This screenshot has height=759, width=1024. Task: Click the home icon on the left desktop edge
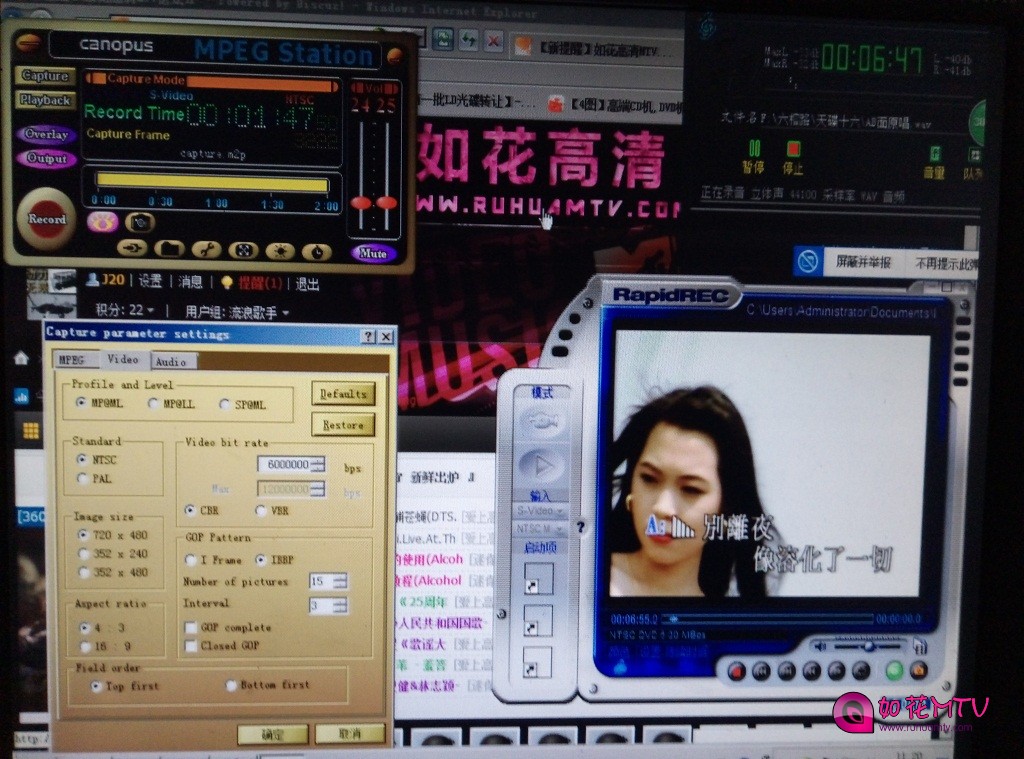pos(21,358)
